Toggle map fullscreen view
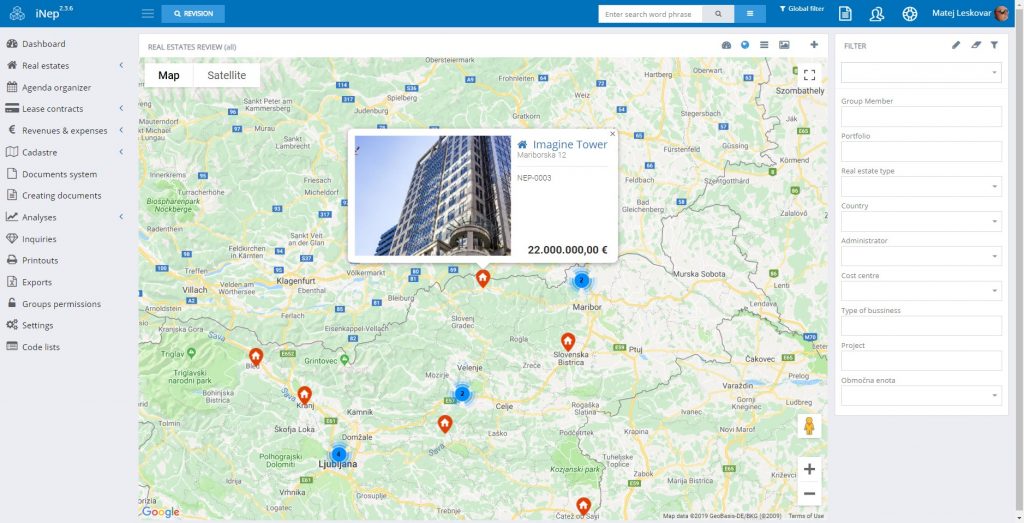The width and height of the screenshot is (1024, 523). pos(809,74)
